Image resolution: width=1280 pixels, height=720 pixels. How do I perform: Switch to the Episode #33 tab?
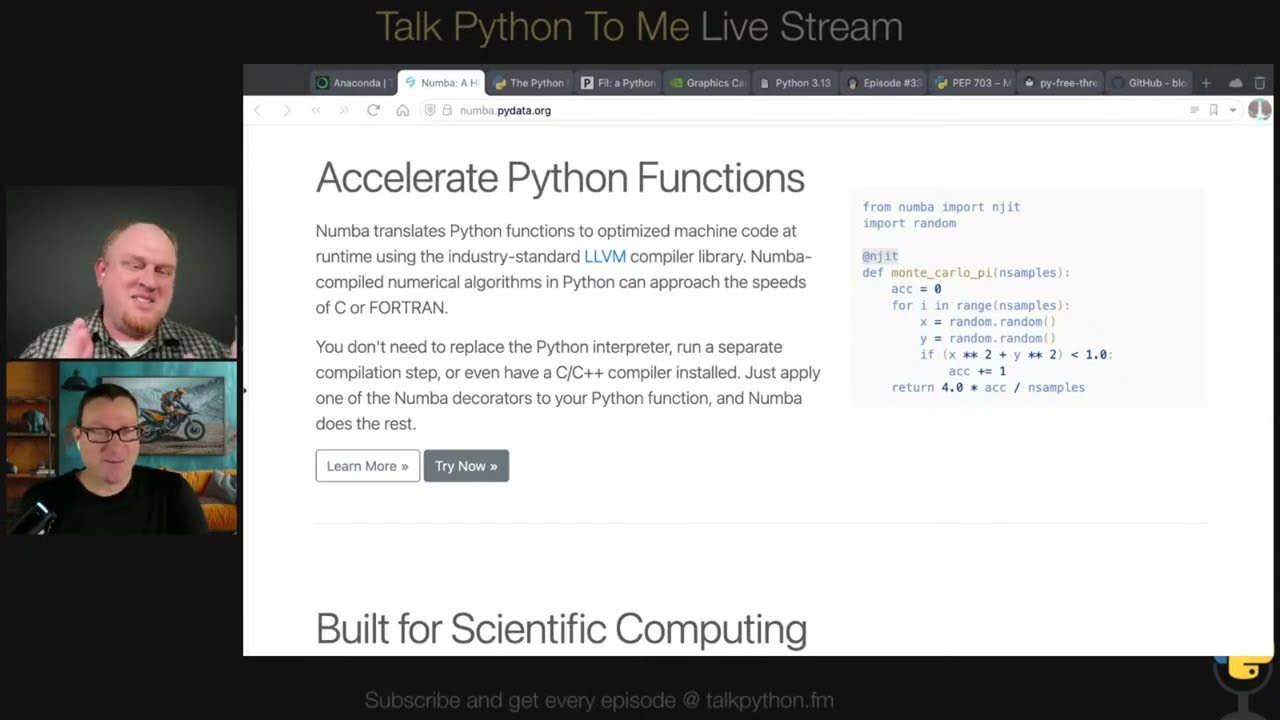pos(884,83)
